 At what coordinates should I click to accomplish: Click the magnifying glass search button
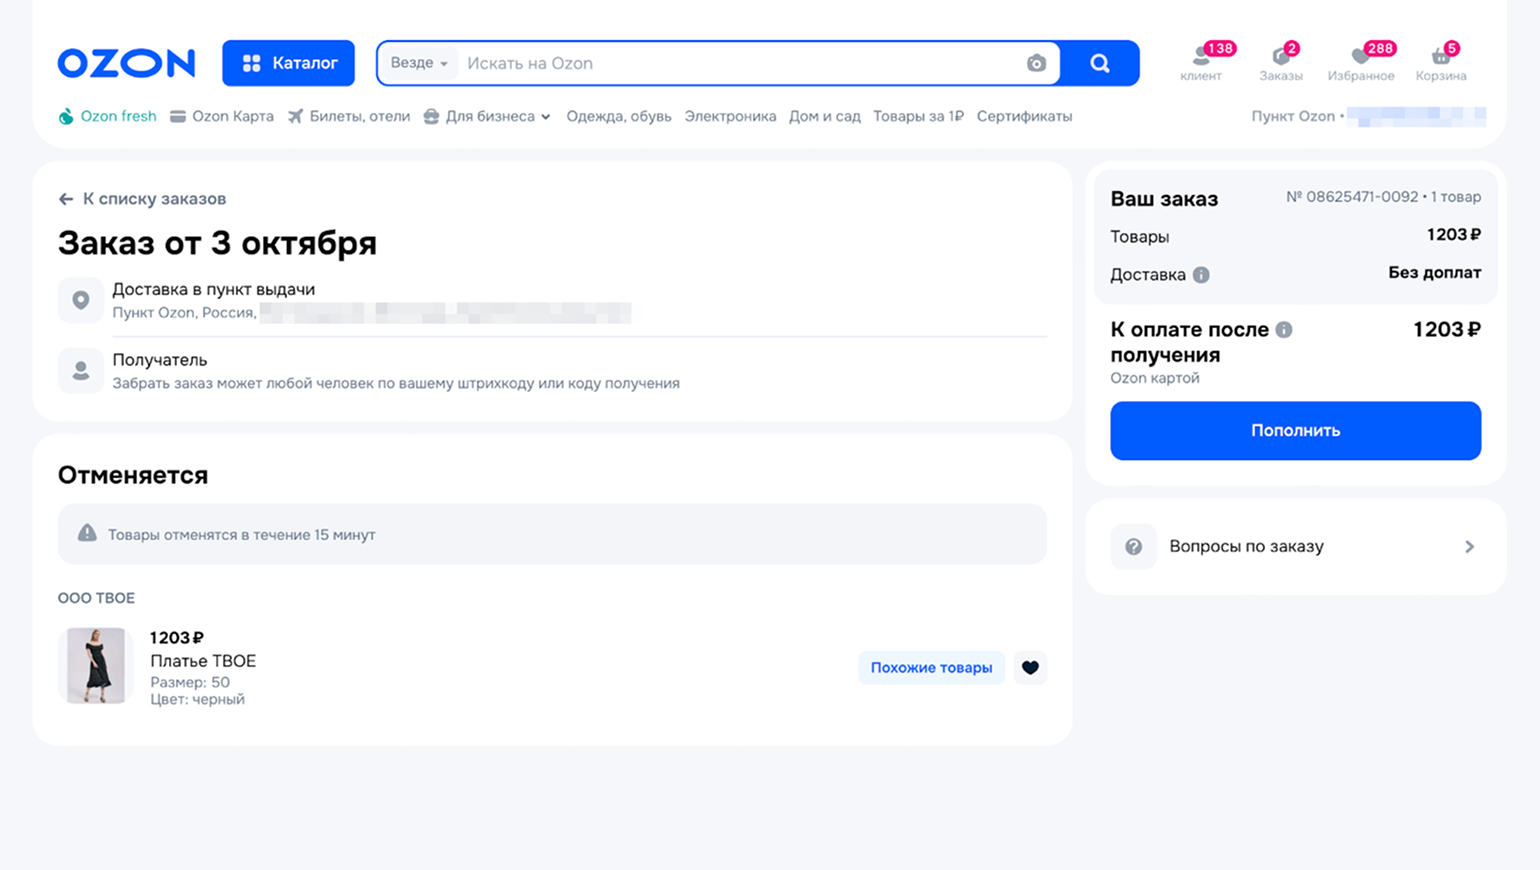1100,63
